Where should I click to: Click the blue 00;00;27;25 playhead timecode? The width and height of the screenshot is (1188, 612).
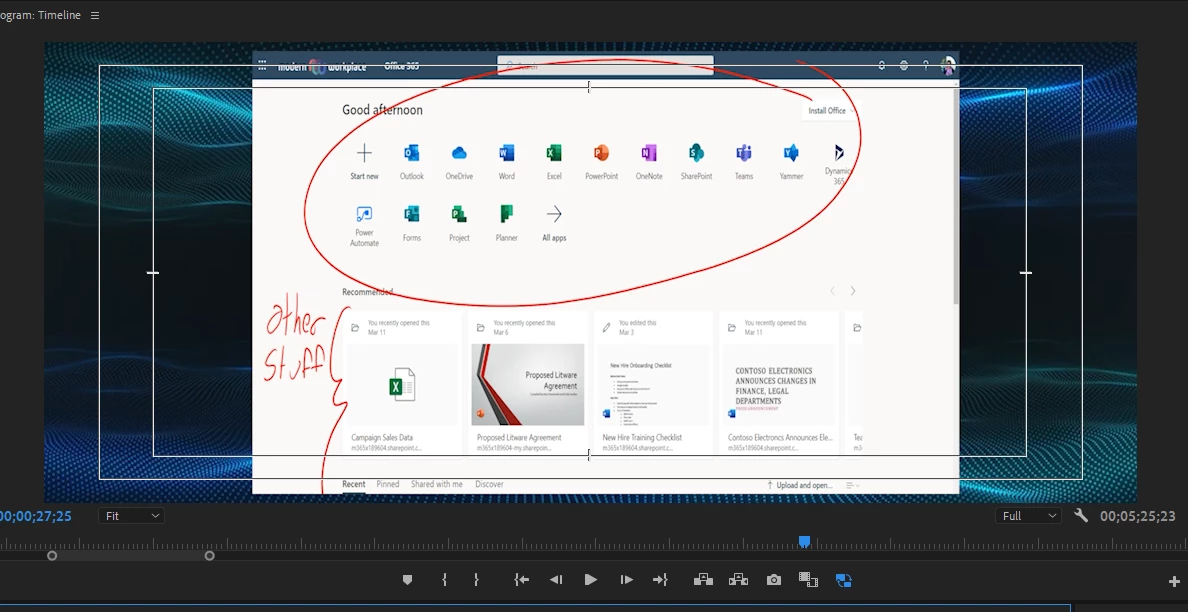36,517
